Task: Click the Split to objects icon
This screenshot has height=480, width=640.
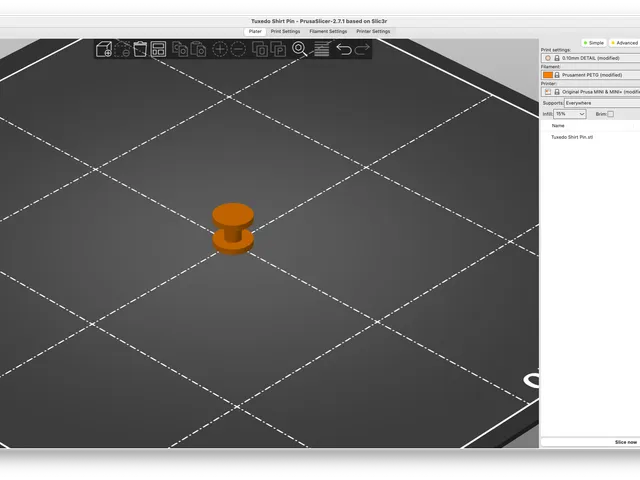Action: click(x=260, y=49)
